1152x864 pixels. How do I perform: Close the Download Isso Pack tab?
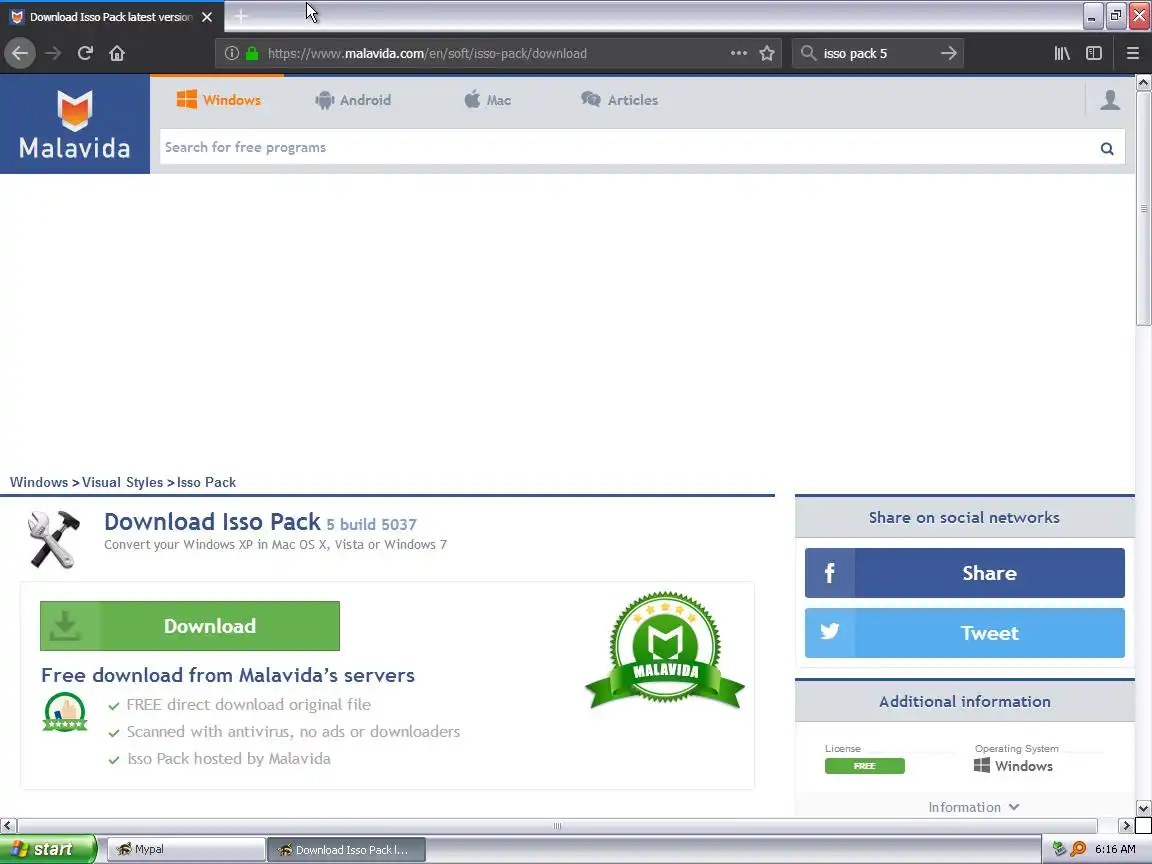(207, 16)
